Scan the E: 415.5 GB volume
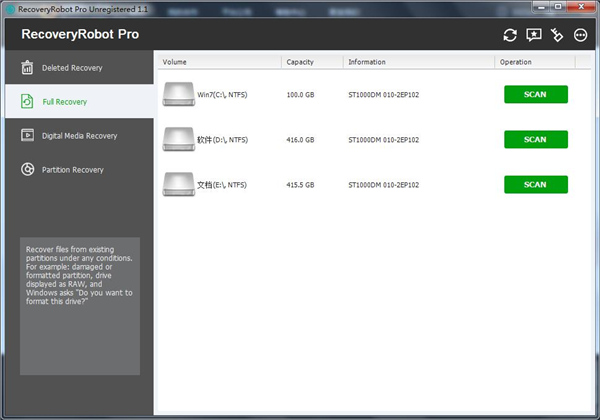Screen dimensions: 600x420 (x=536, y=185)
